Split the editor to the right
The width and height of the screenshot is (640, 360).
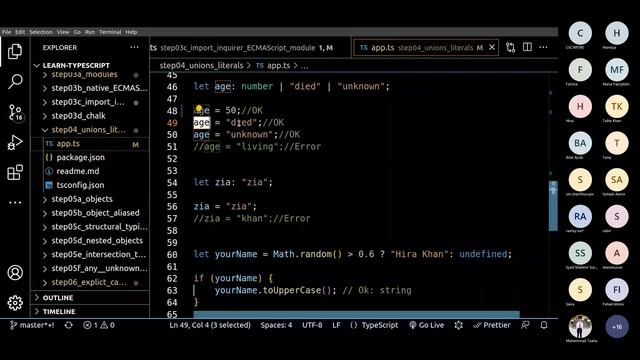[527, 47]
